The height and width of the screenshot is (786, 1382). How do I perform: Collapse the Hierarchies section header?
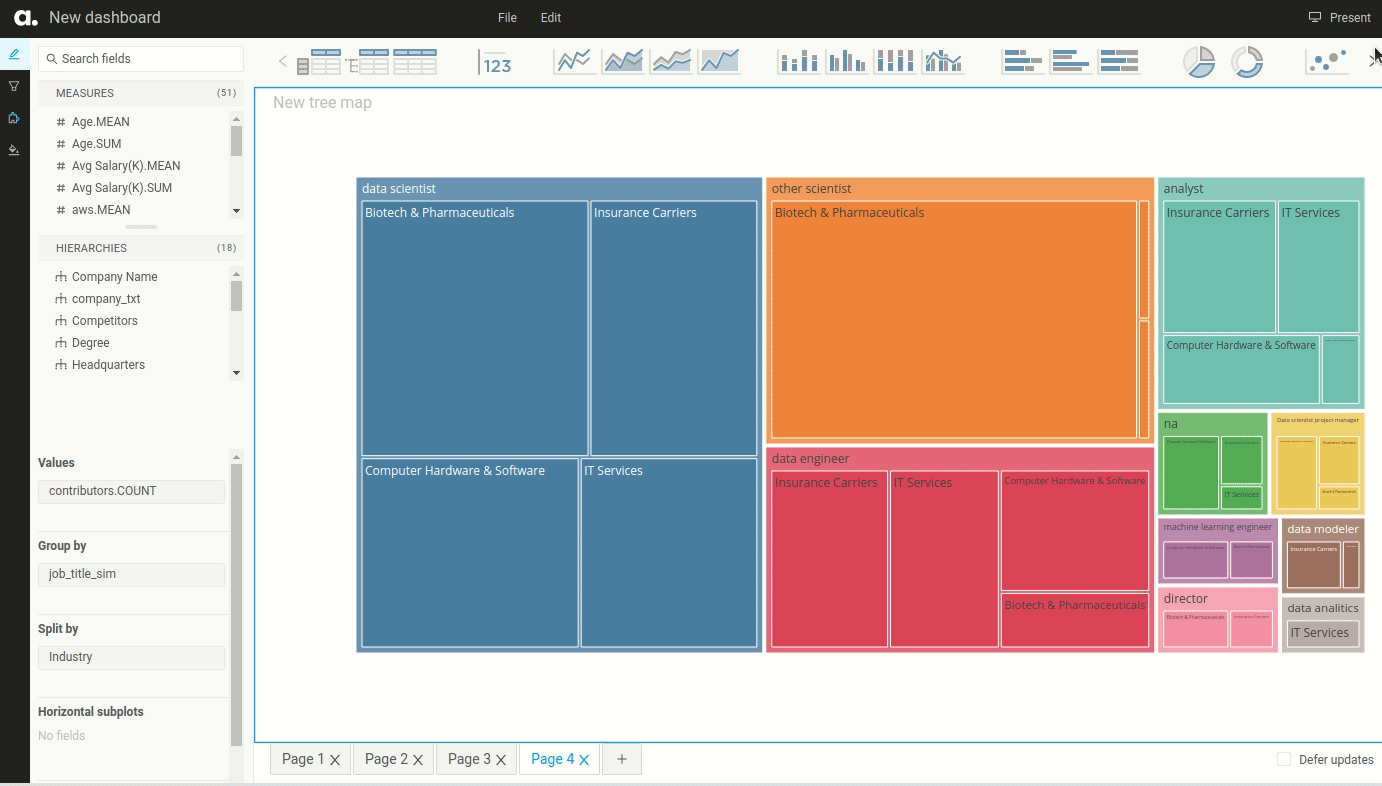(91, 248)
